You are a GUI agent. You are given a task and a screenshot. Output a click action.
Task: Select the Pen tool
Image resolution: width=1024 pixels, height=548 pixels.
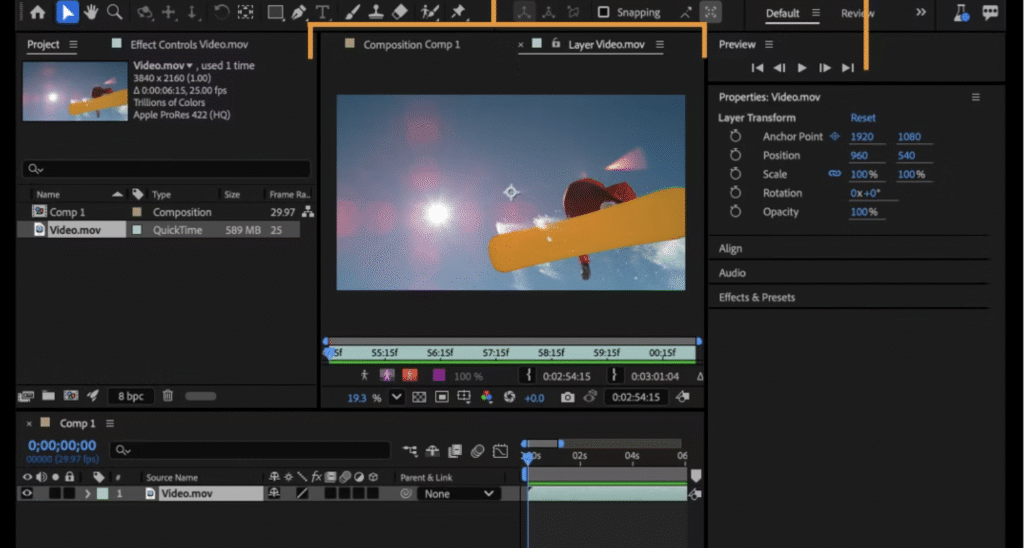[x=299, y=12]
